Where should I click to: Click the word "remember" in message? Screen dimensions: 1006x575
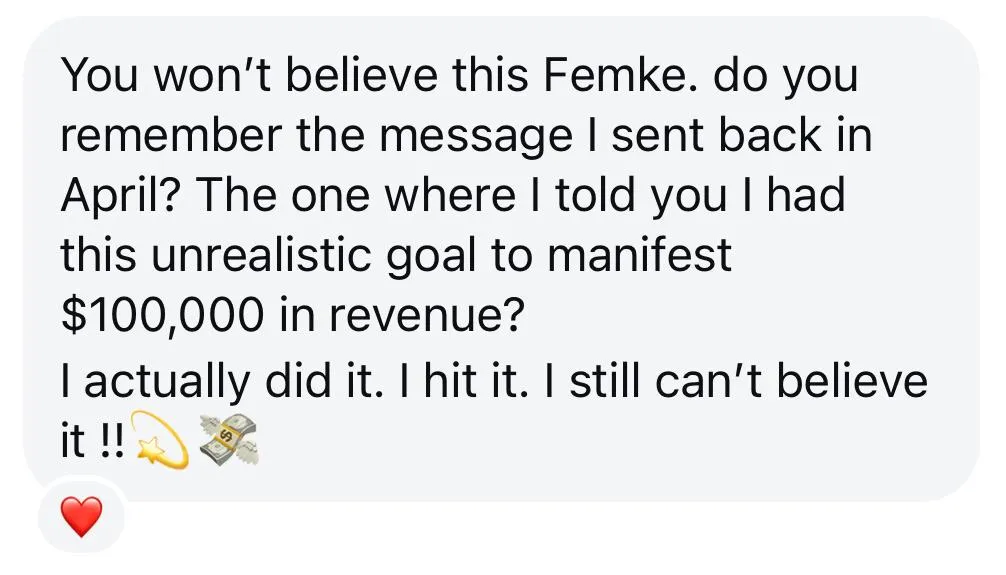pyautogui.click(x=171, y=136)
